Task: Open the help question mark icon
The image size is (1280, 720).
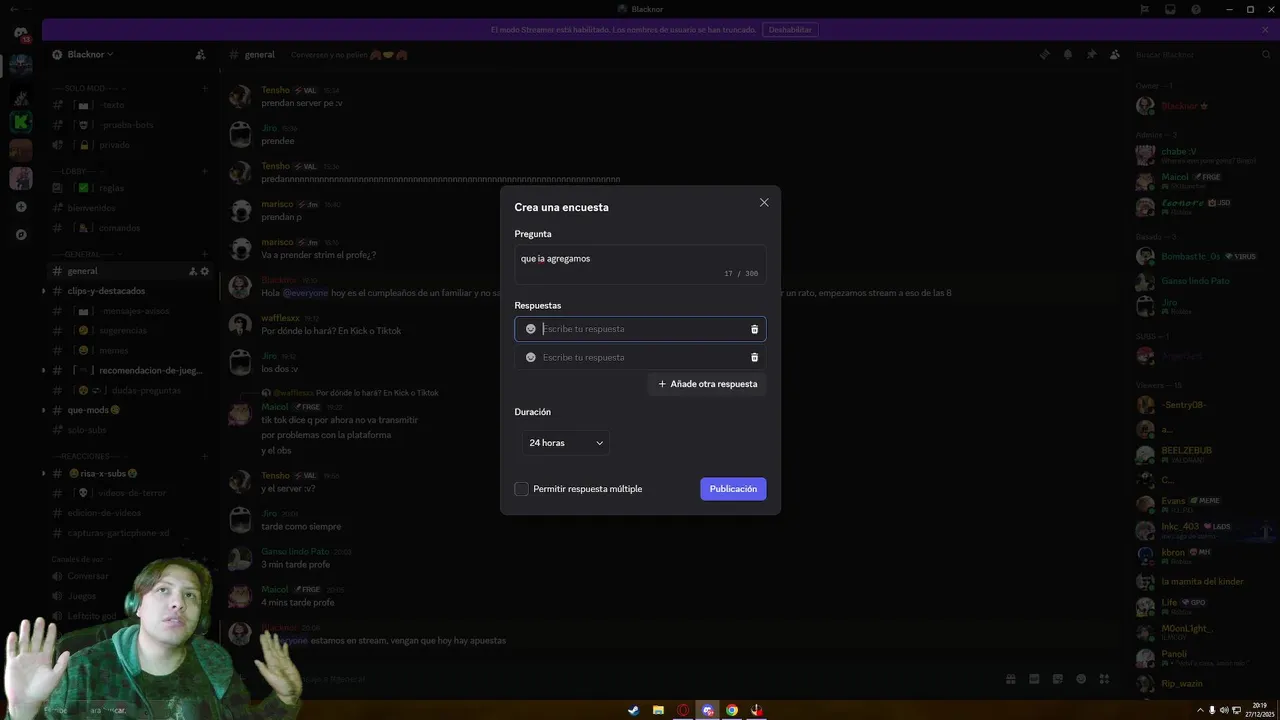Action: 1196,9
